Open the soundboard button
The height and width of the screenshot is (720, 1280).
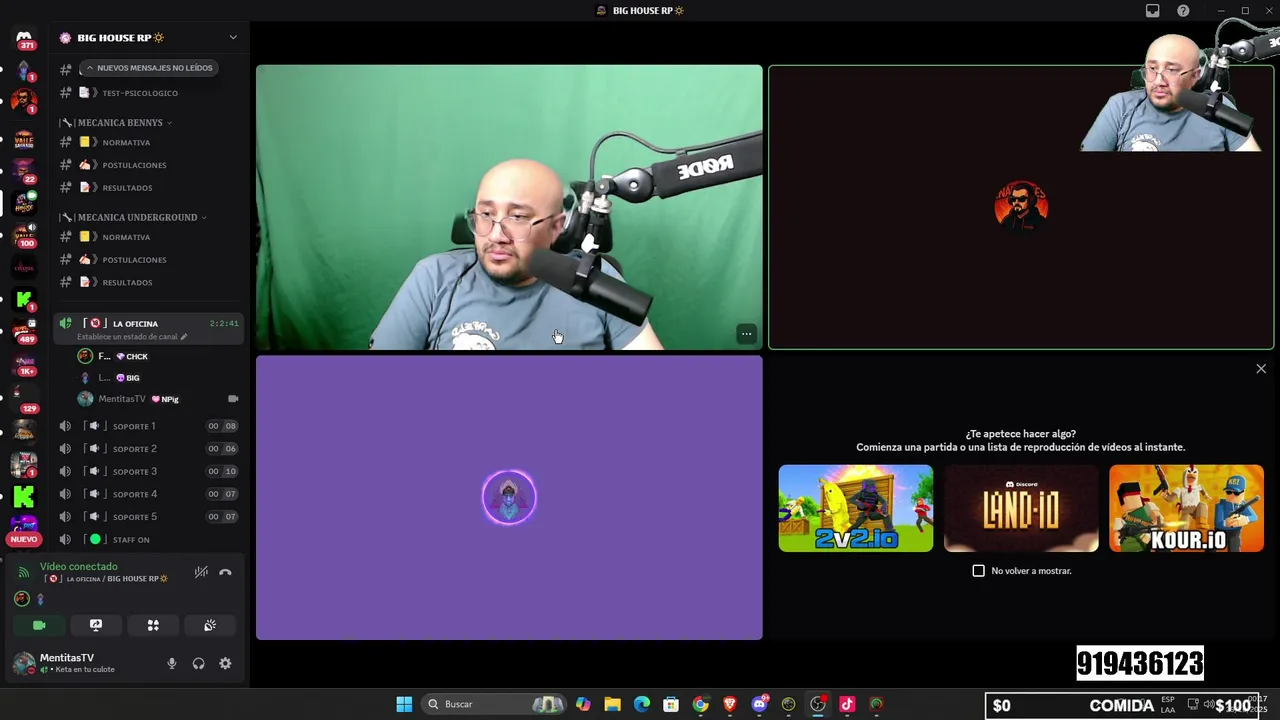(210, 625)
